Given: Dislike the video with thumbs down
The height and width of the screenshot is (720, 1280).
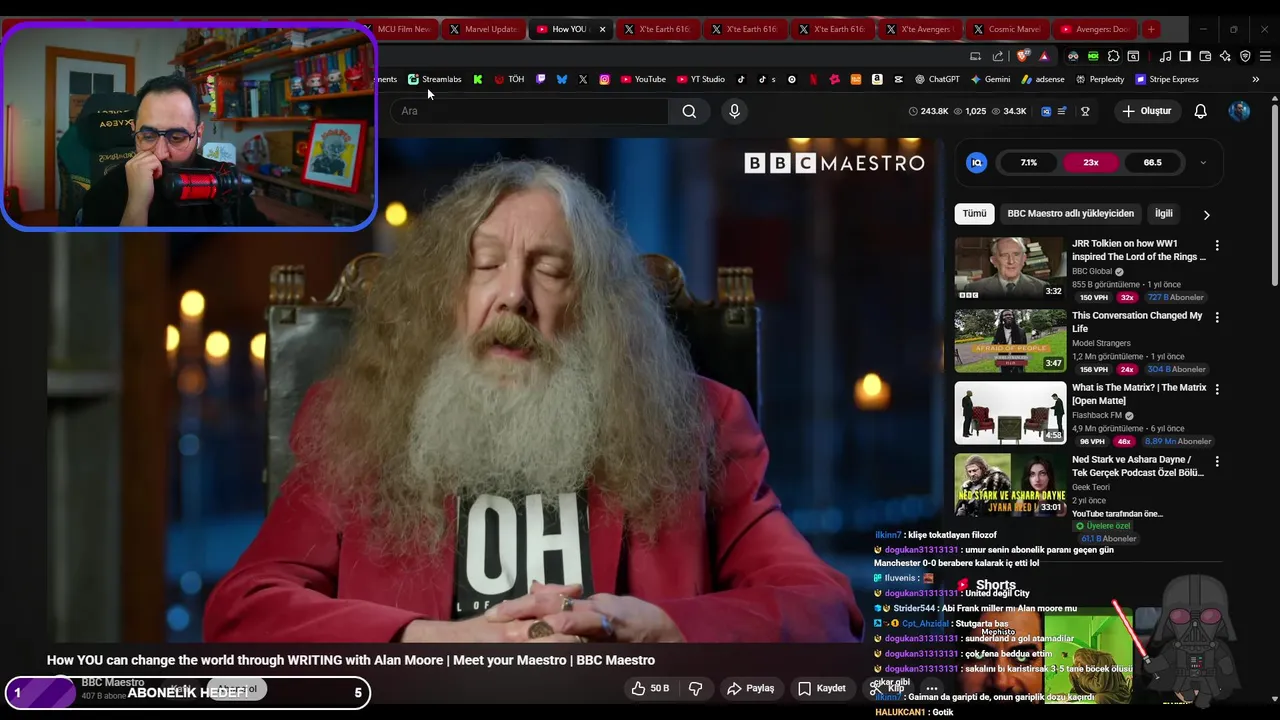Looking at the screenshot, I should click(695, 688).
